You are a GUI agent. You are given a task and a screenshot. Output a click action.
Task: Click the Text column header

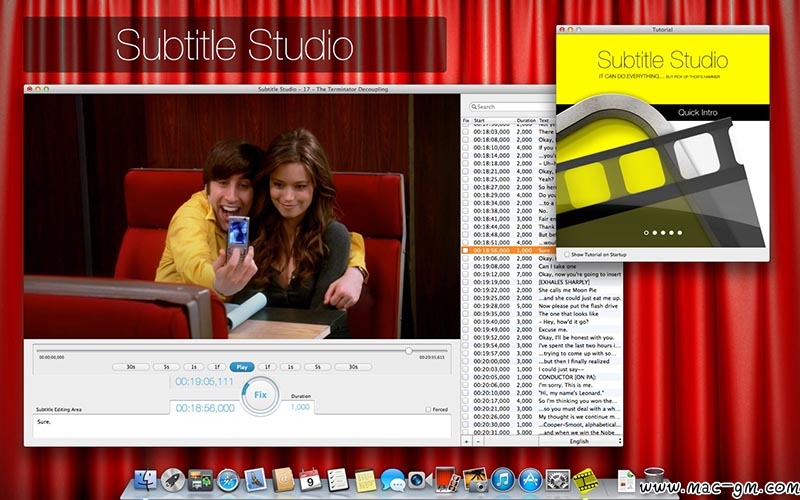coord(544,121)
